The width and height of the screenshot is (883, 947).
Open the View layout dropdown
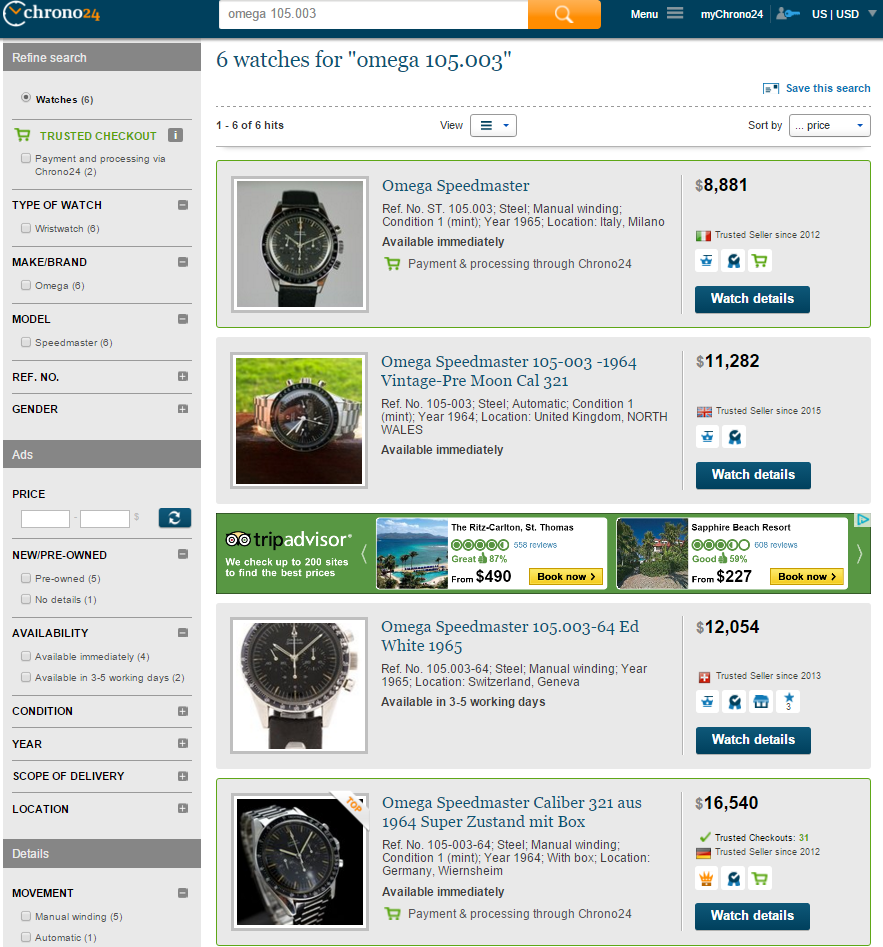[494, 125]
